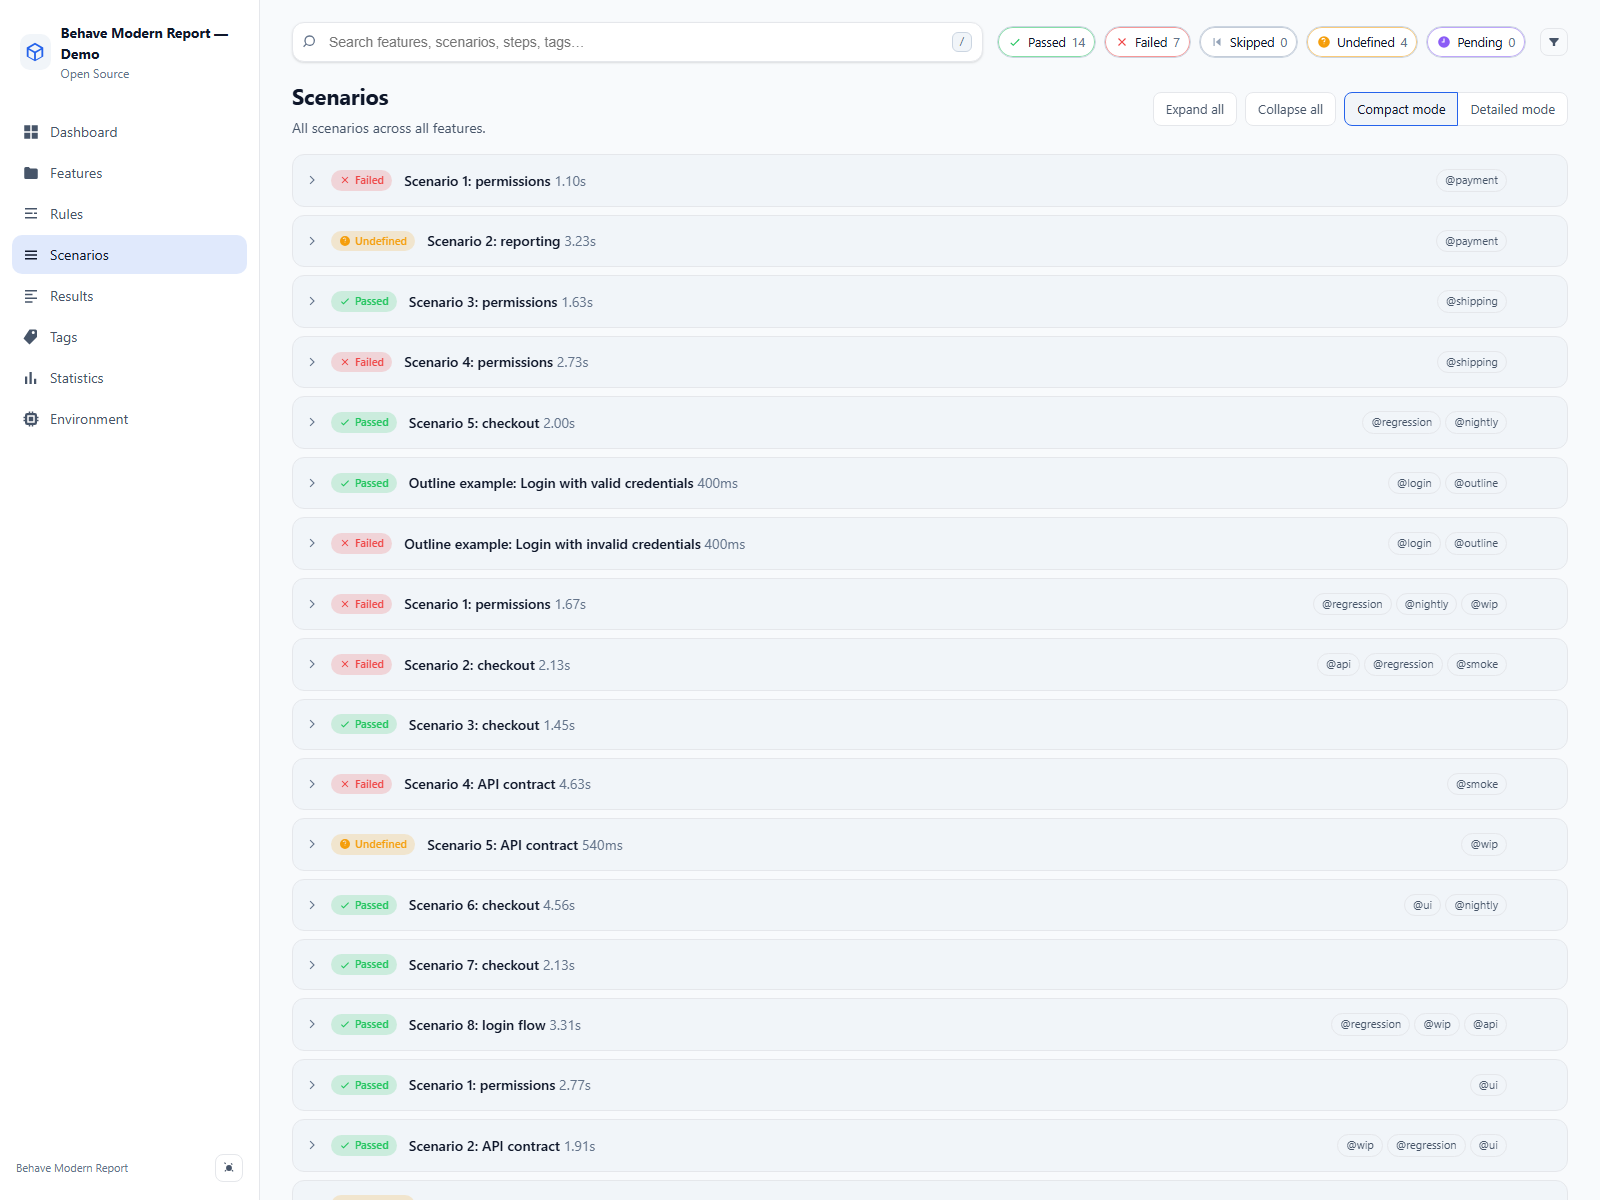Expand Scenario 1: permissions 1.10s row

[929, 181]
